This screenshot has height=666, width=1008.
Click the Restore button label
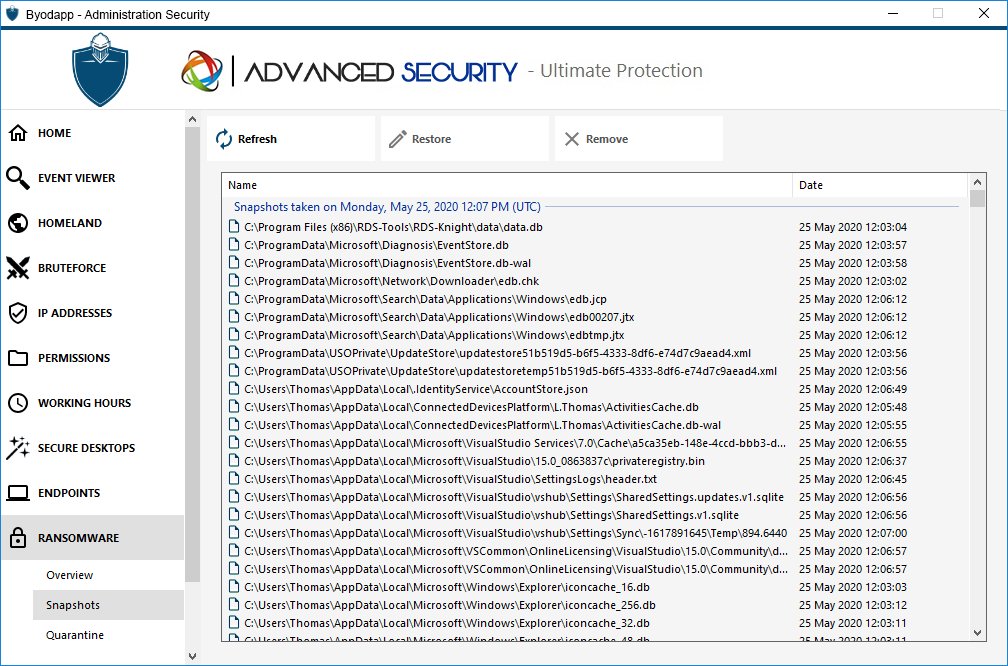click(431, 139)
